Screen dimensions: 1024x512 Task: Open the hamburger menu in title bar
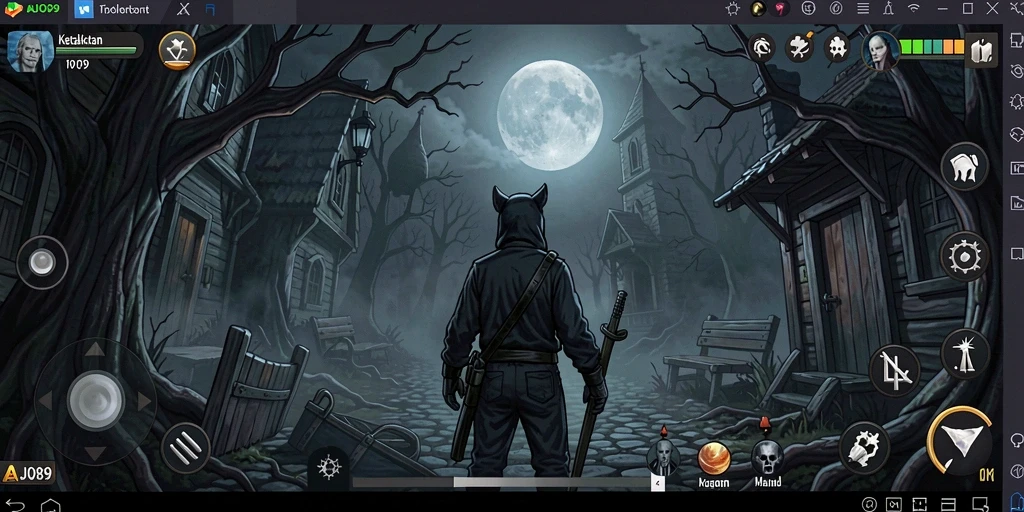(x=863, y=8)
